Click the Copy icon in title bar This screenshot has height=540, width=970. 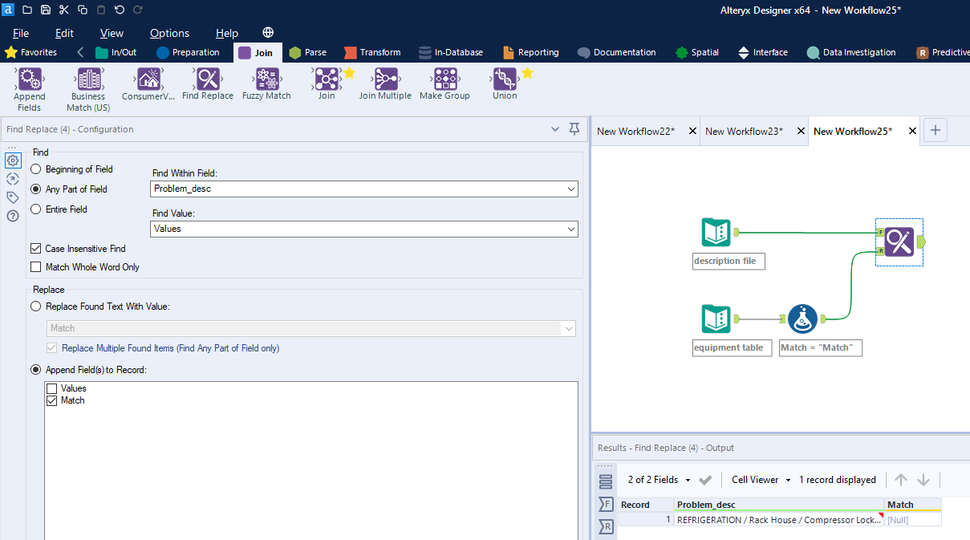pyautogui.click(x=82, y=10)
